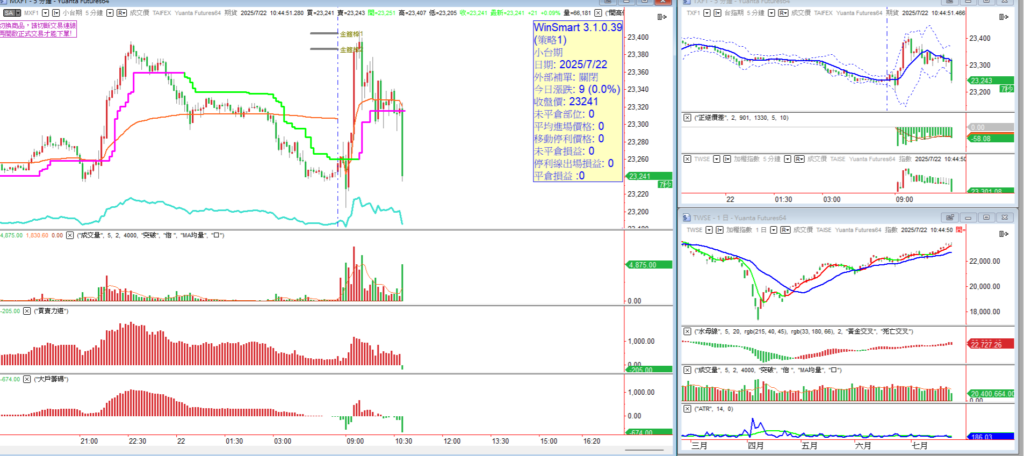Close the TWSE 1日 chart window
This screenshot has width=1024, height=456.
click(1005, 218)
